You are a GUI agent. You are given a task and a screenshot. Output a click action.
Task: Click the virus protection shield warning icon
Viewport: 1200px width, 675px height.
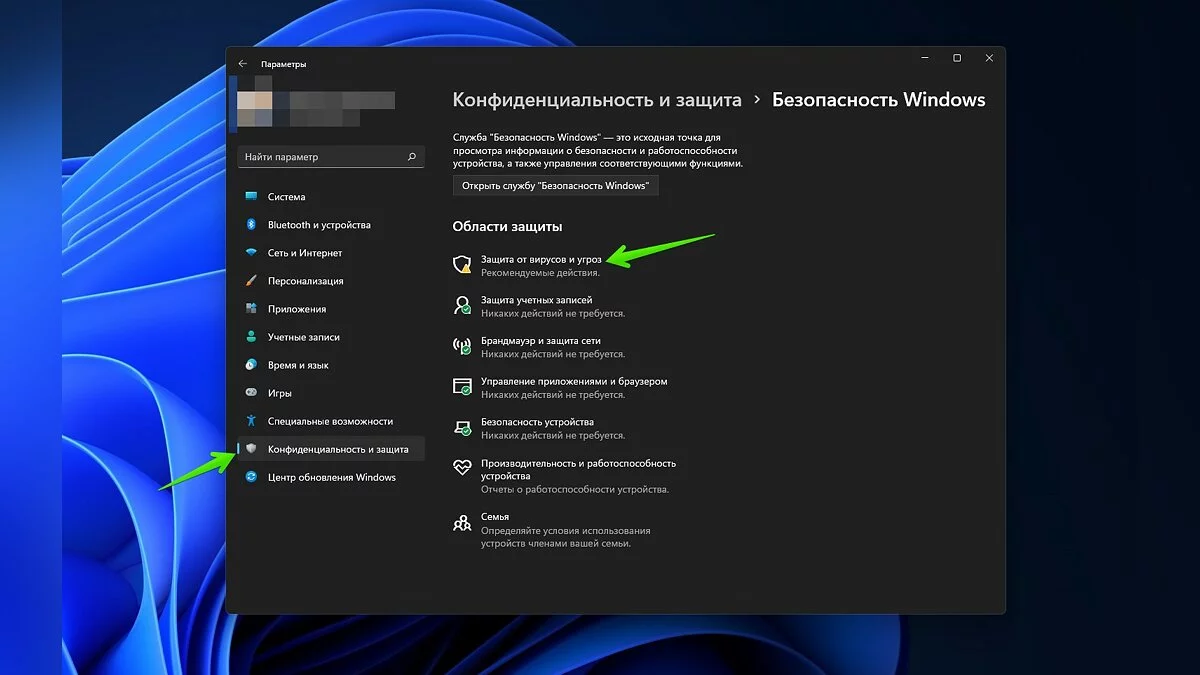(x=462, y=265)
